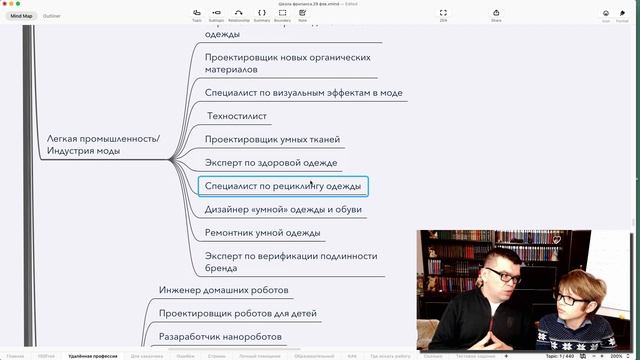Select the Техностилист topic
Image resolution: width=640 pixels, height=360 pixels.
pyautogui.click(x=237, y=116)
